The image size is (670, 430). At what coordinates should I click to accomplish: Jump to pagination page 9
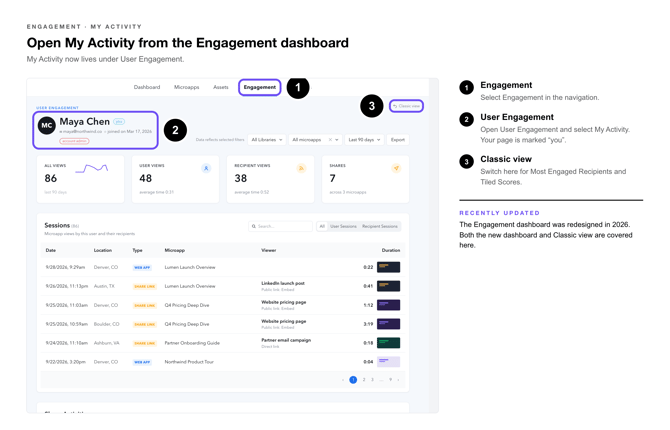coord(390,380)
